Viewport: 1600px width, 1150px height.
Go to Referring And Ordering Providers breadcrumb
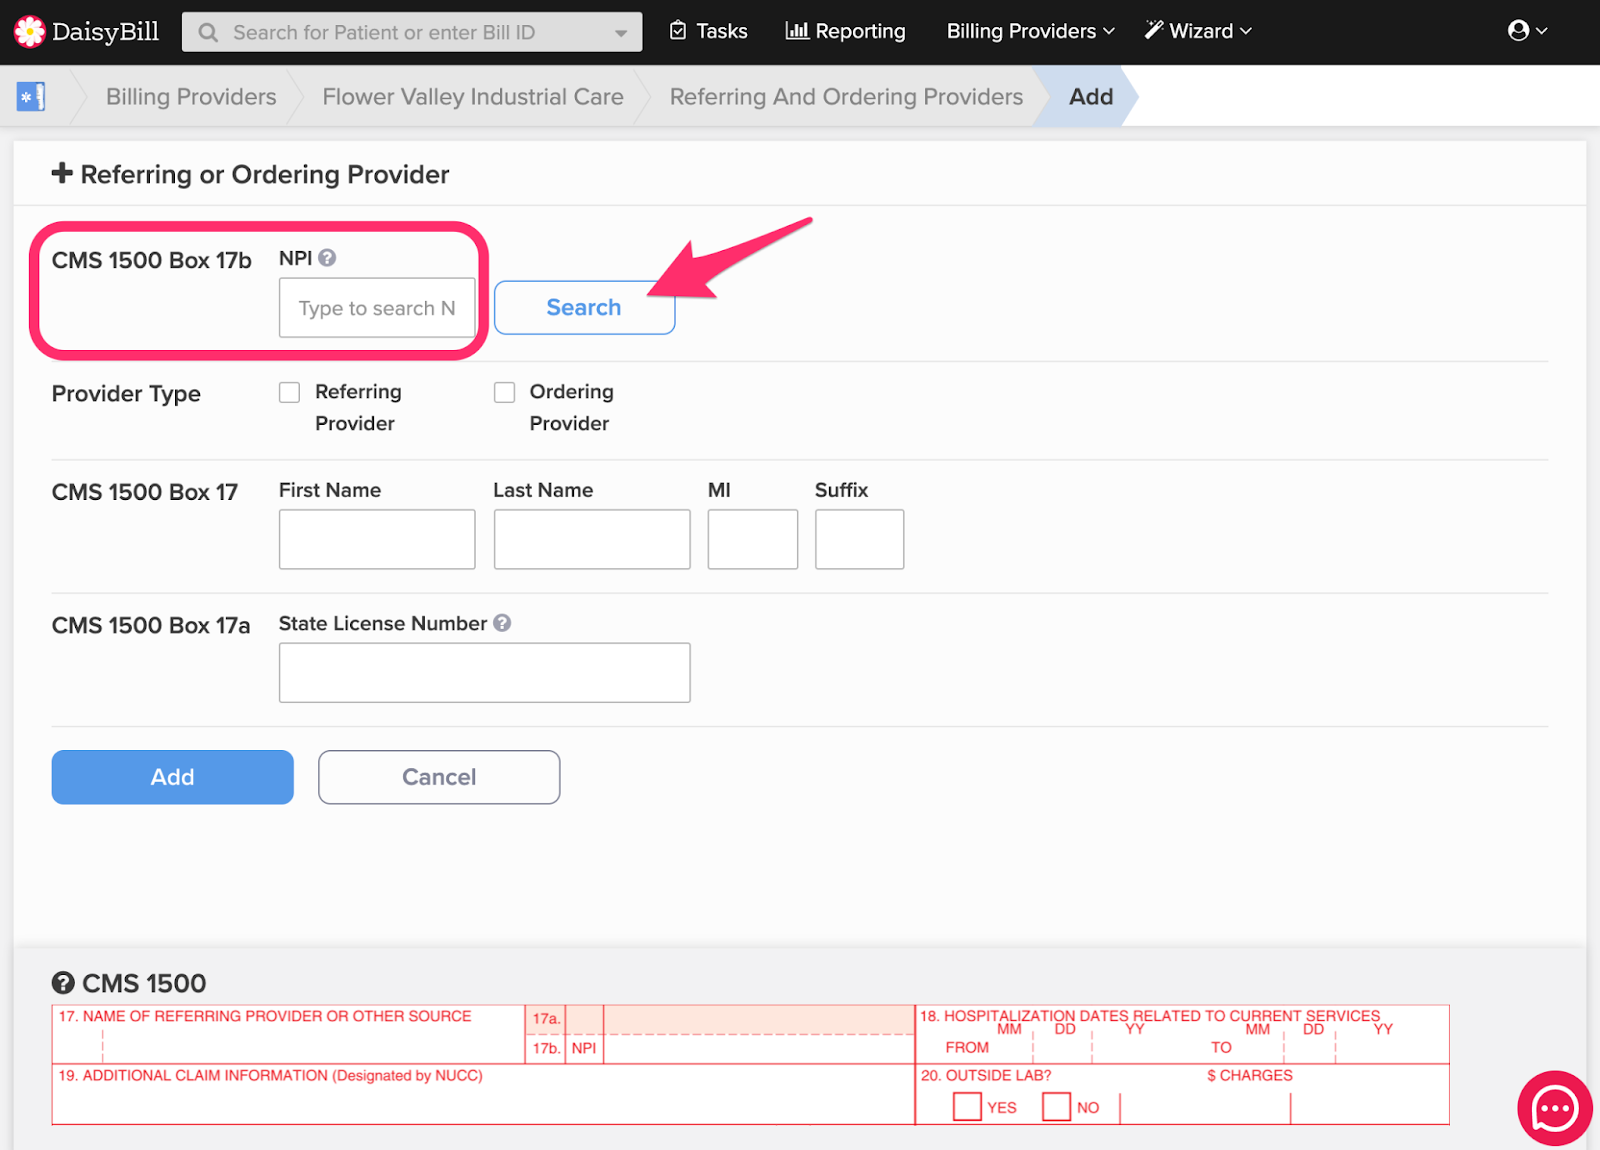[846, 97]
